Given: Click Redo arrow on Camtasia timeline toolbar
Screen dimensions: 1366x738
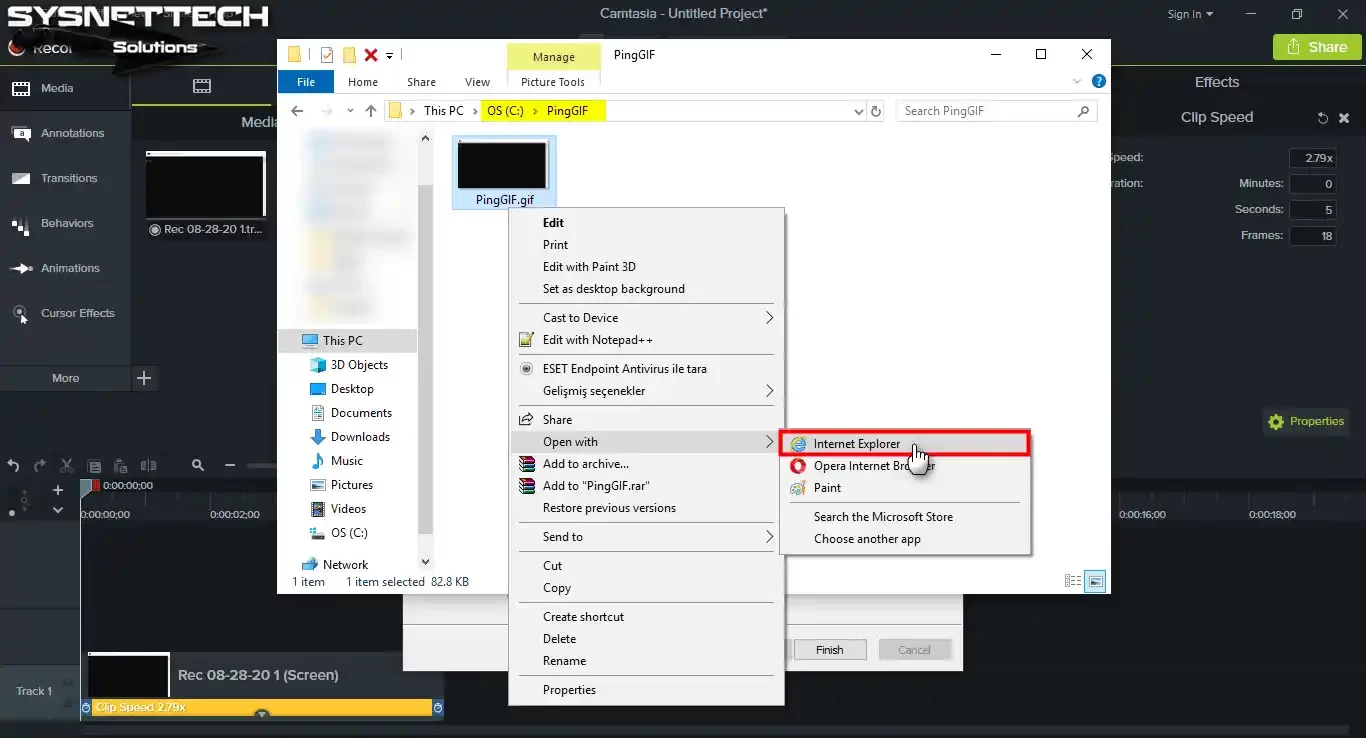Looking at the screenshot, I should [x=40, y=466].
